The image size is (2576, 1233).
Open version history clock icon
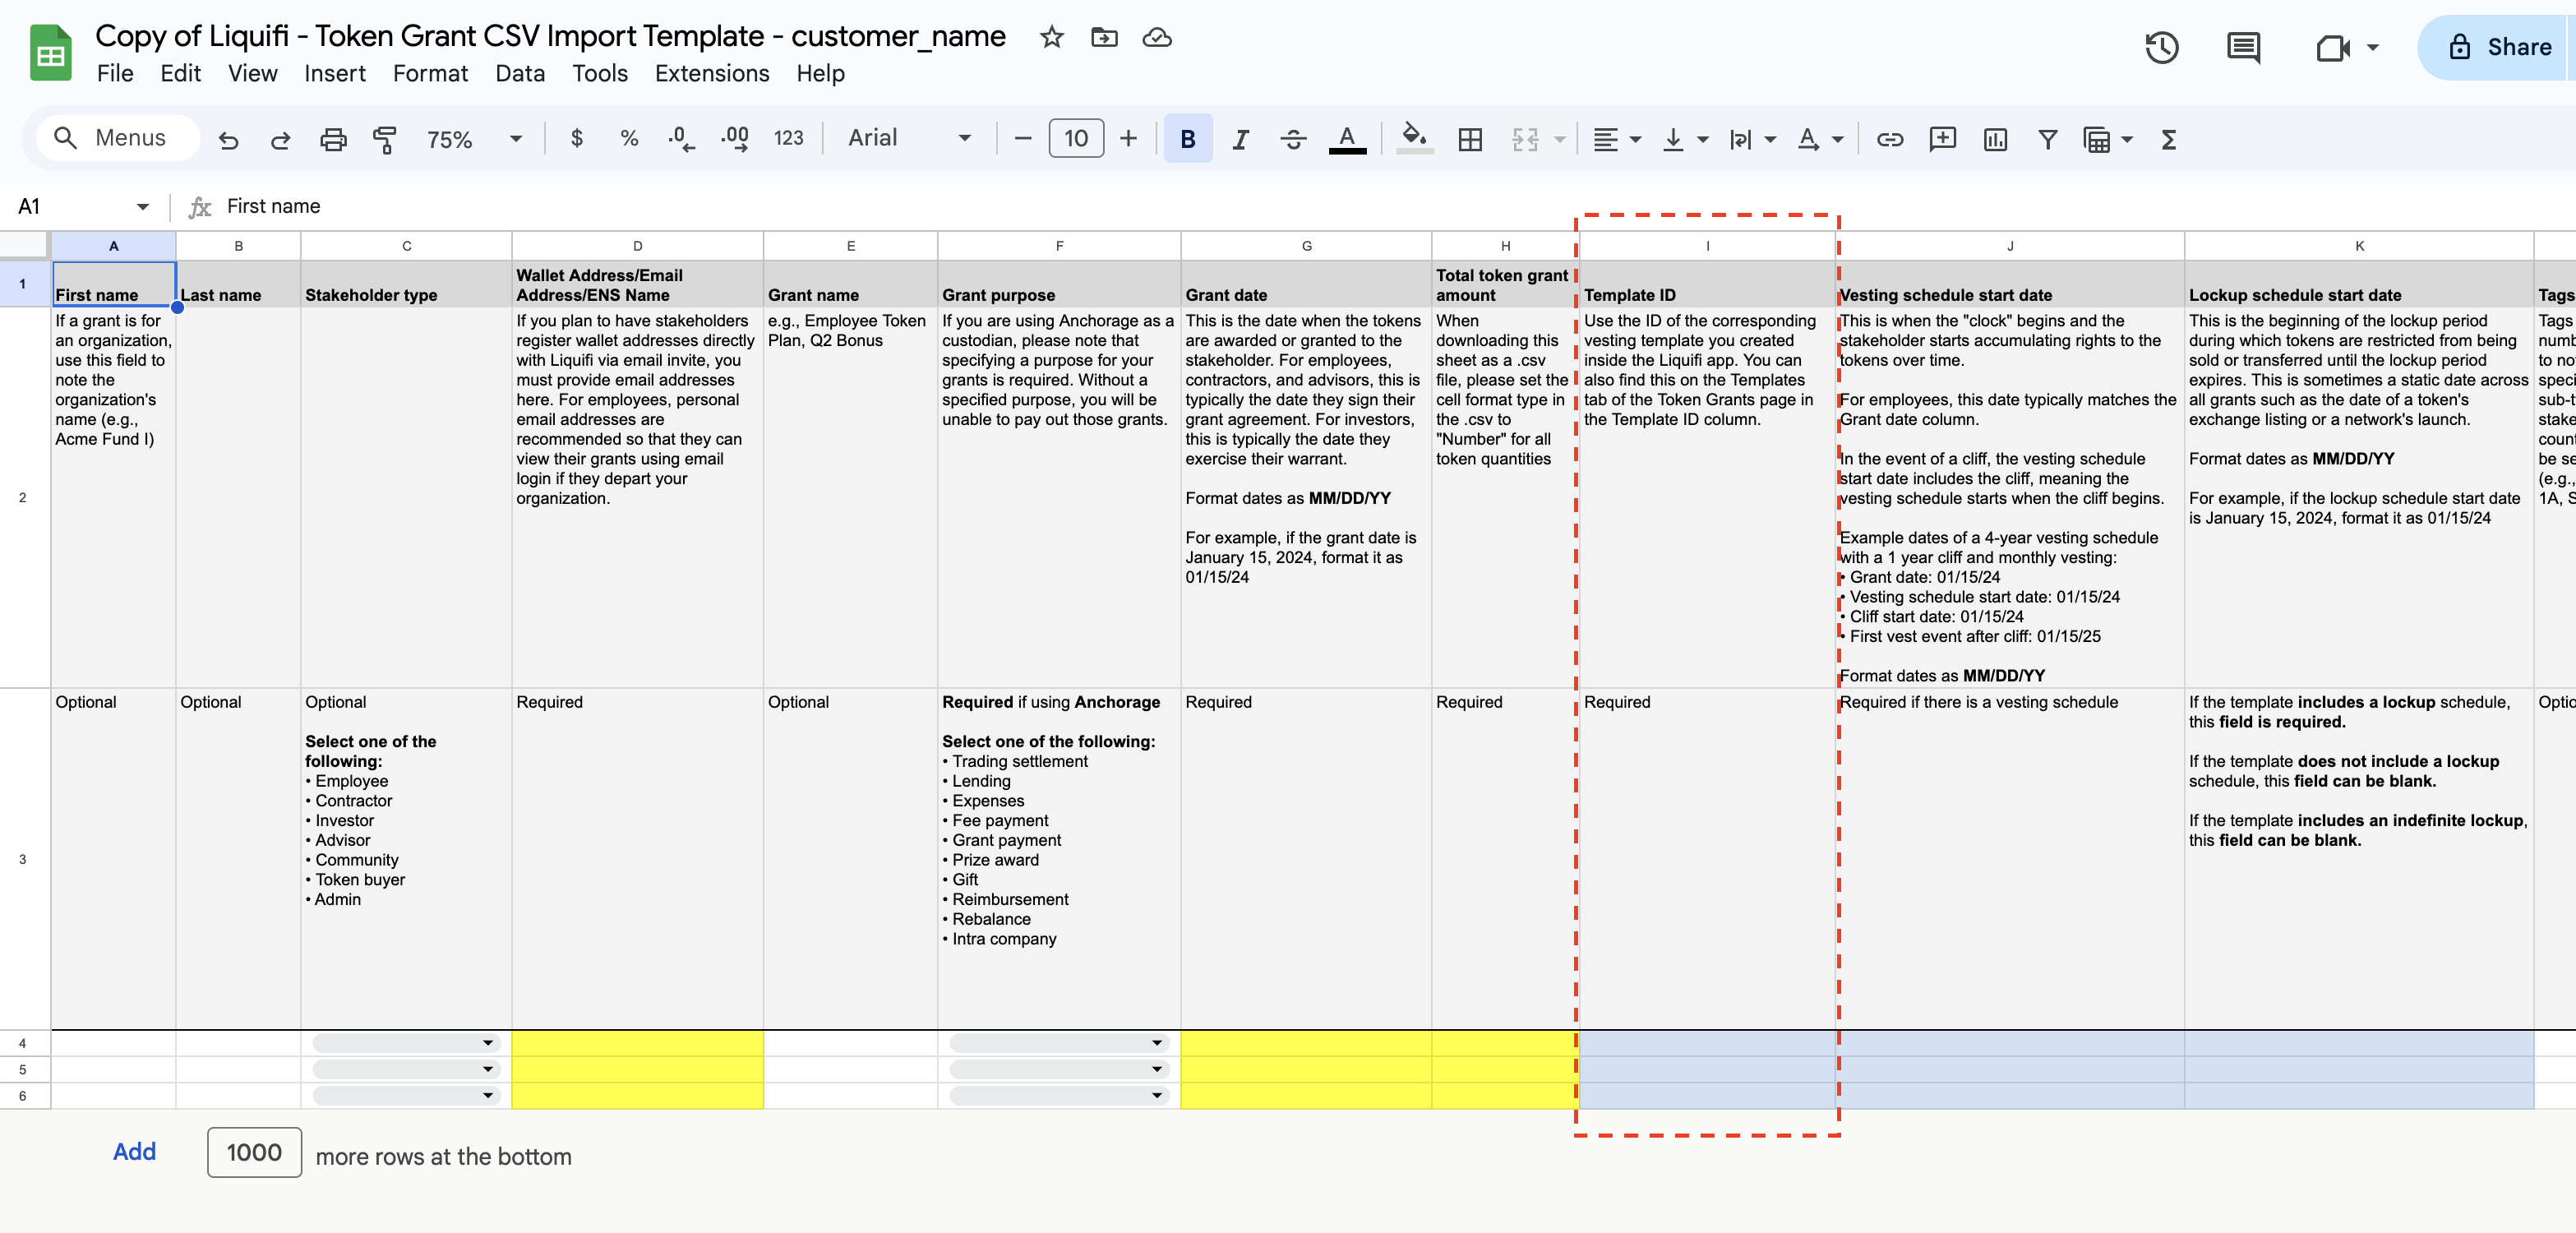(2162, 47)
